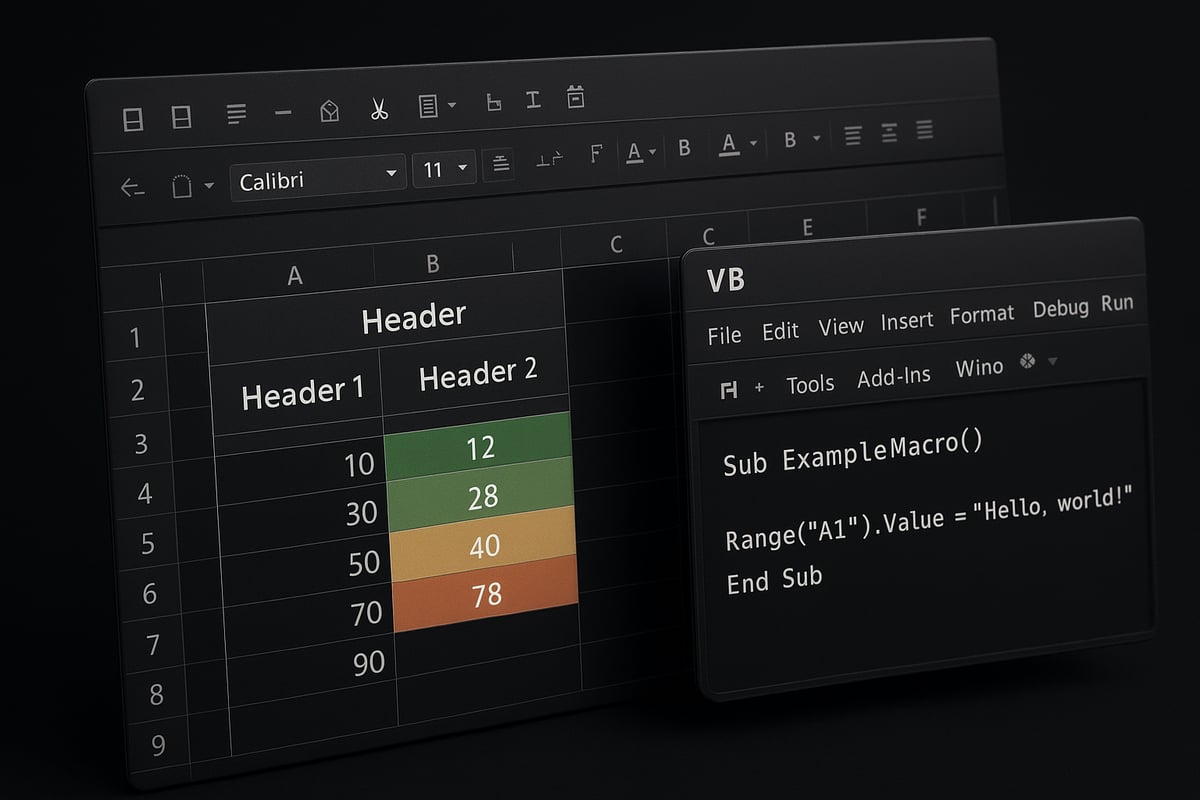1200x800 pixels.
Task: Click the function F icon
Action: (x=596, y=152)
